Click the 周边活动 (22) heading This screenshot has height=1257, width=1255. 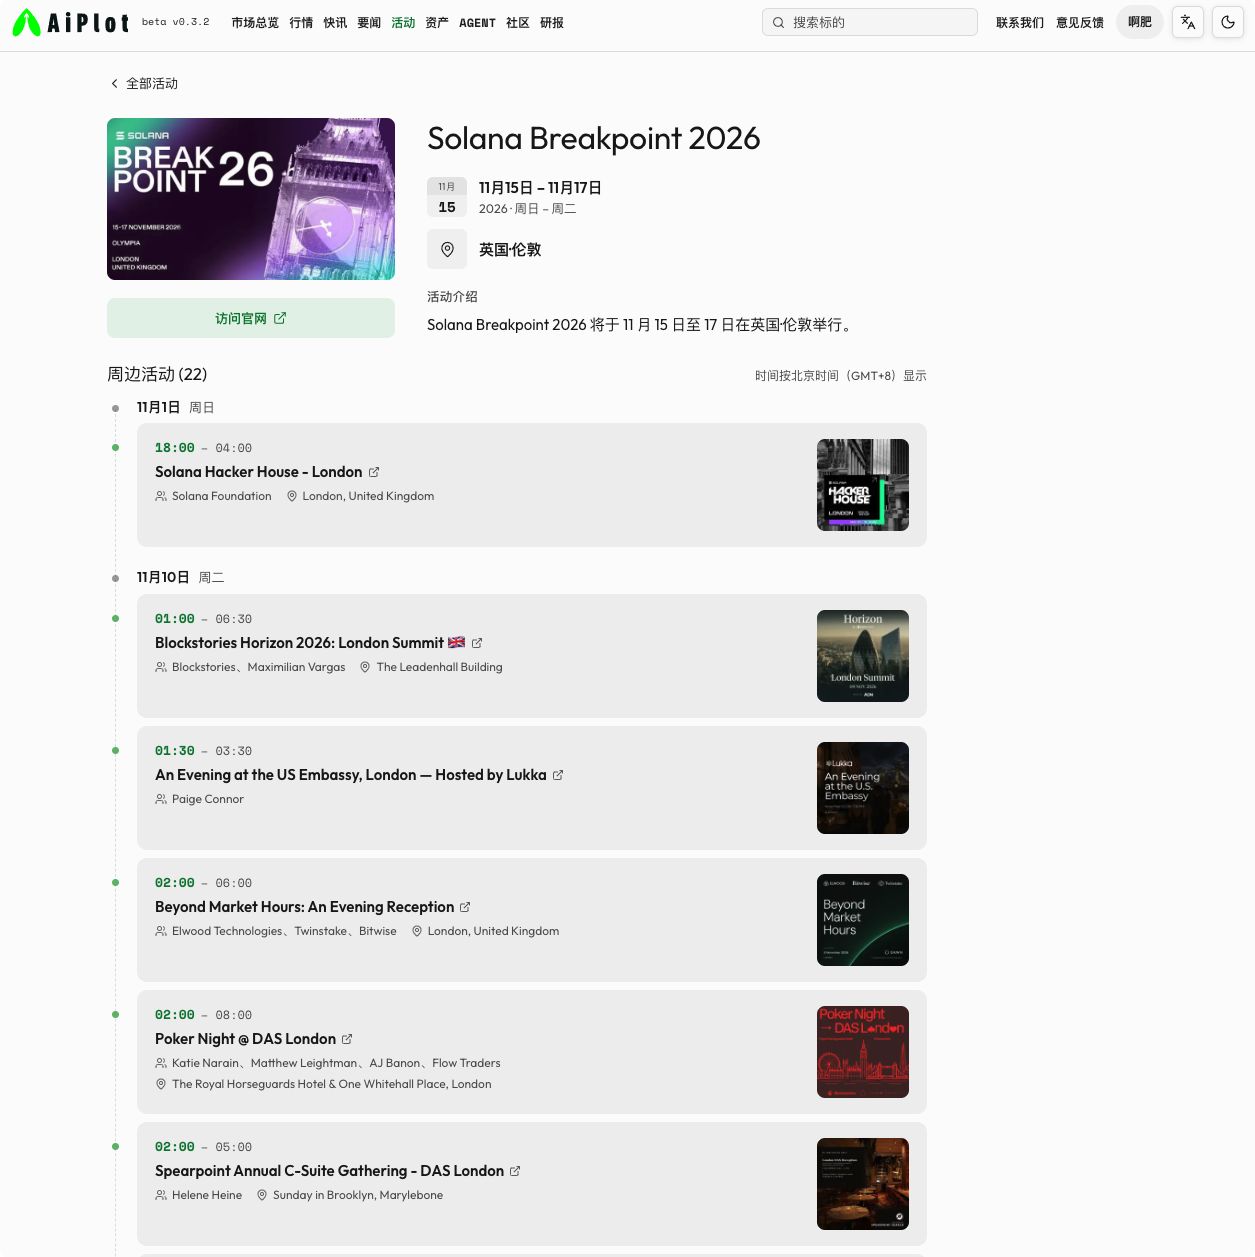click(x=157, y=374)
